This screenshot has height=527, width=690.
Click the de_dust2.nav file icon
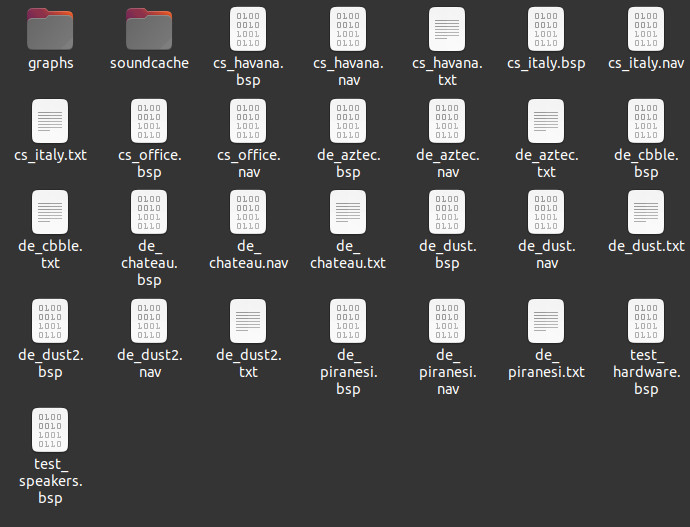click(x=149, y=321)
